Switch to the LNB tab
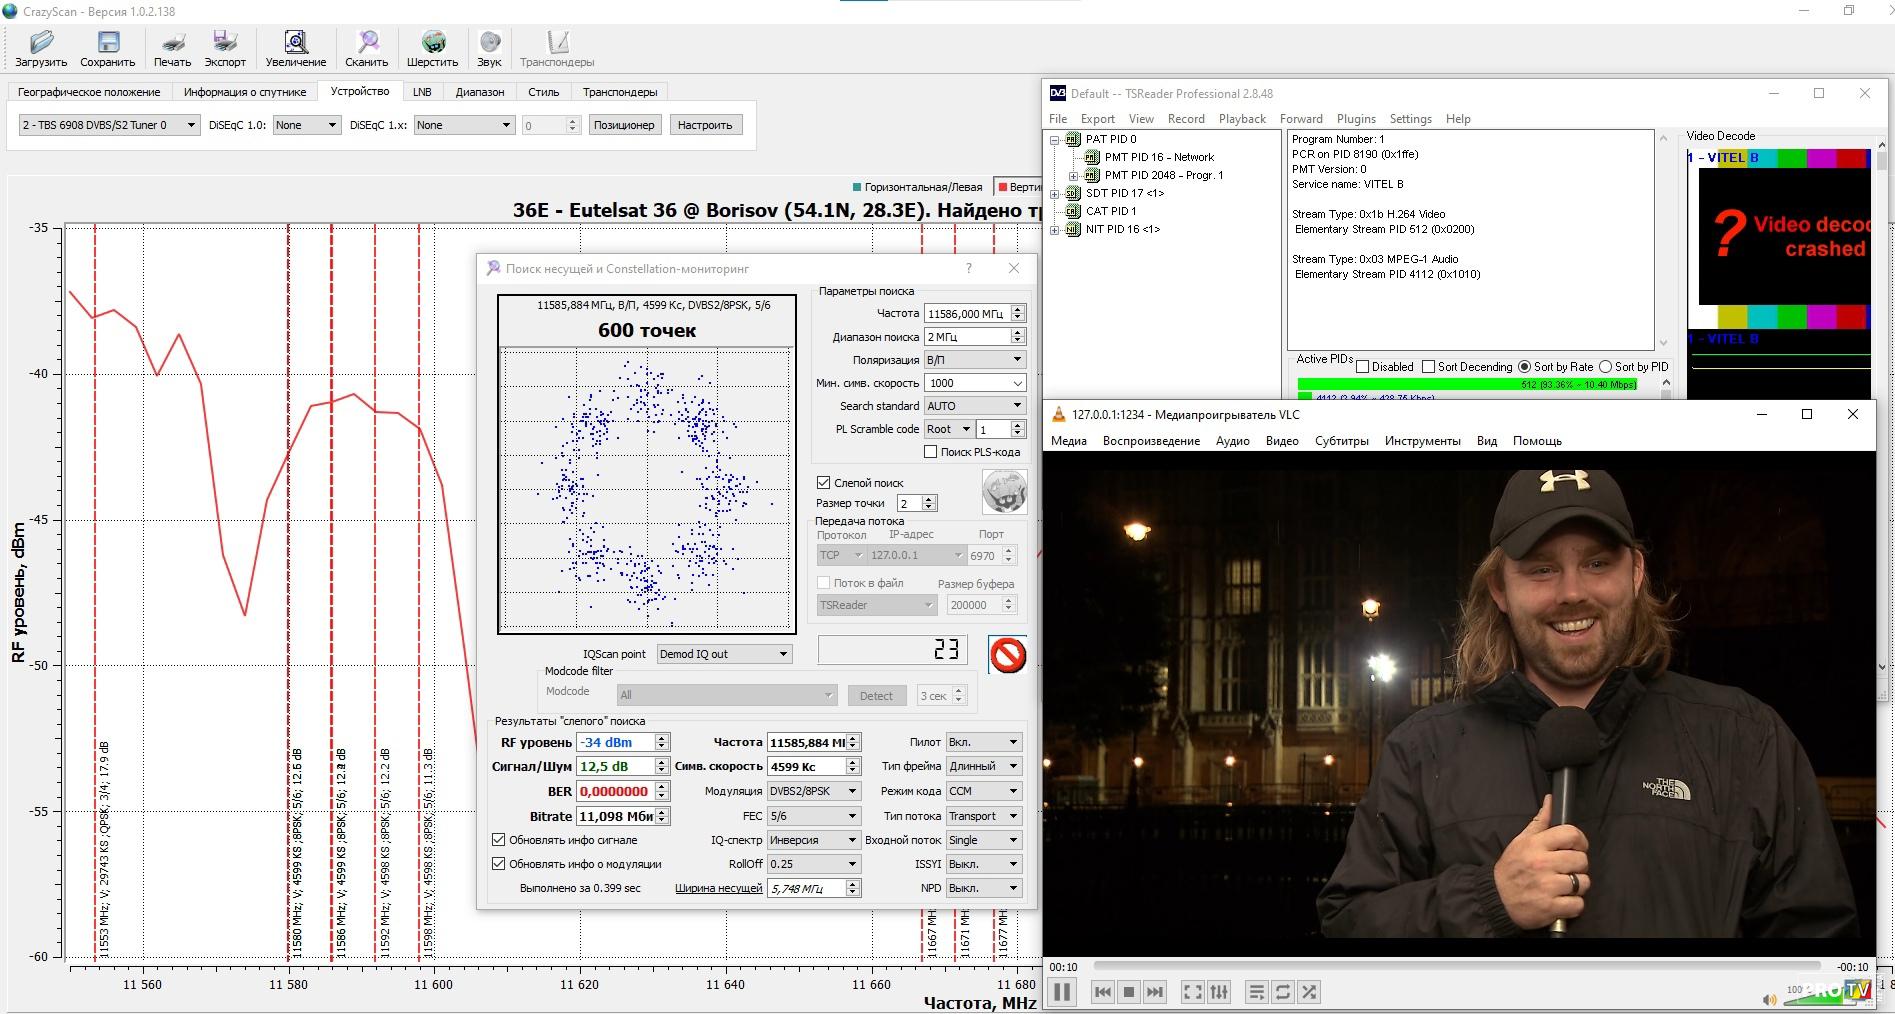 (422, 92)
